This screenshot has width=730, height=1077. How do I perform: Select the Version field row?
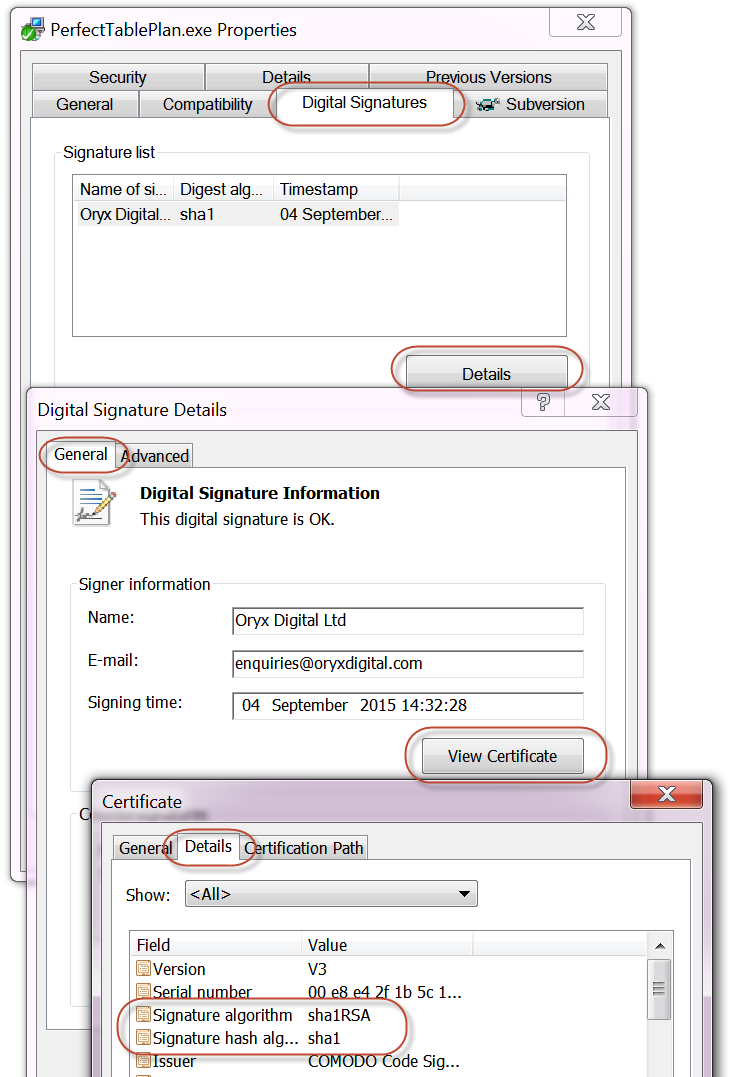pyautogui.click(x=388, y=969)
